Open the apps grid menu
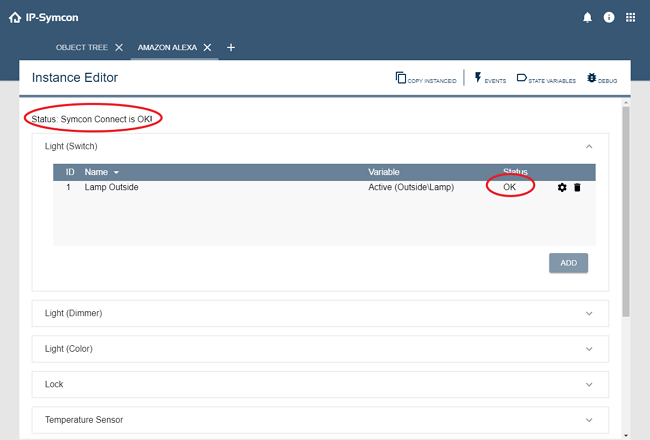This screenshot has width=650, height=440. [631, 17]
